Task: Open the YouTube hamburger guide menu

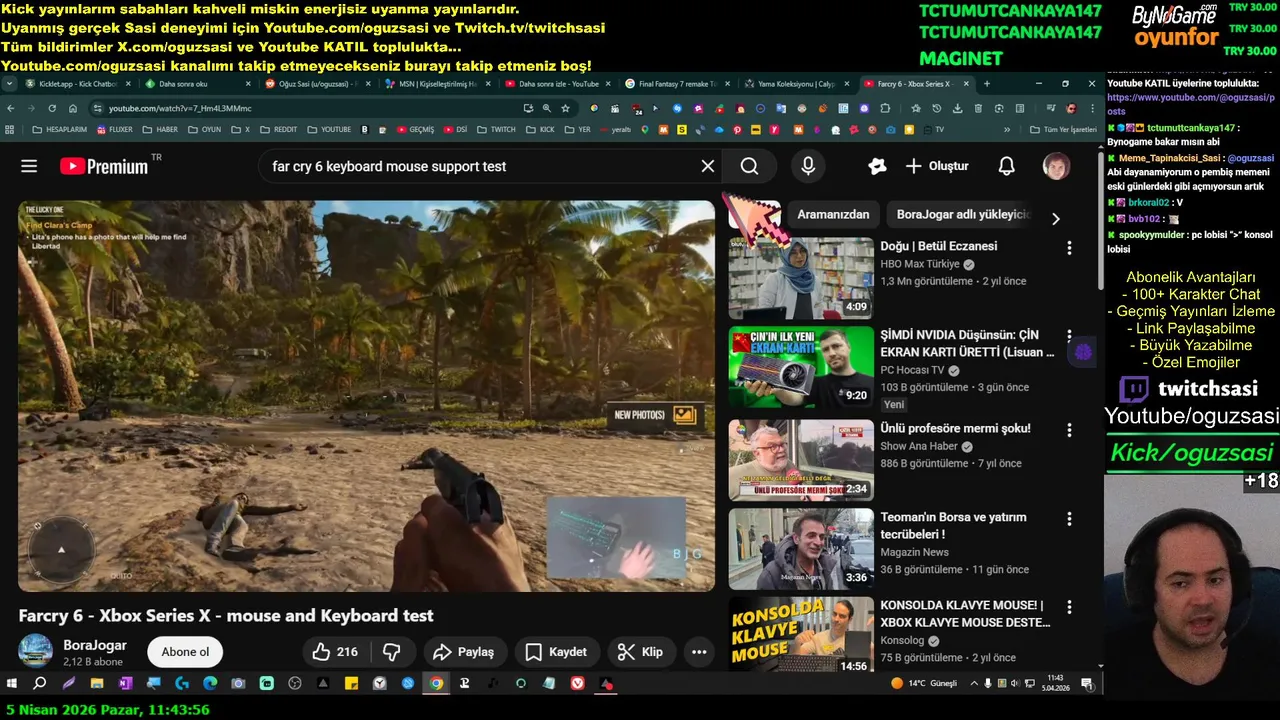Action: (x=29, y=166)
